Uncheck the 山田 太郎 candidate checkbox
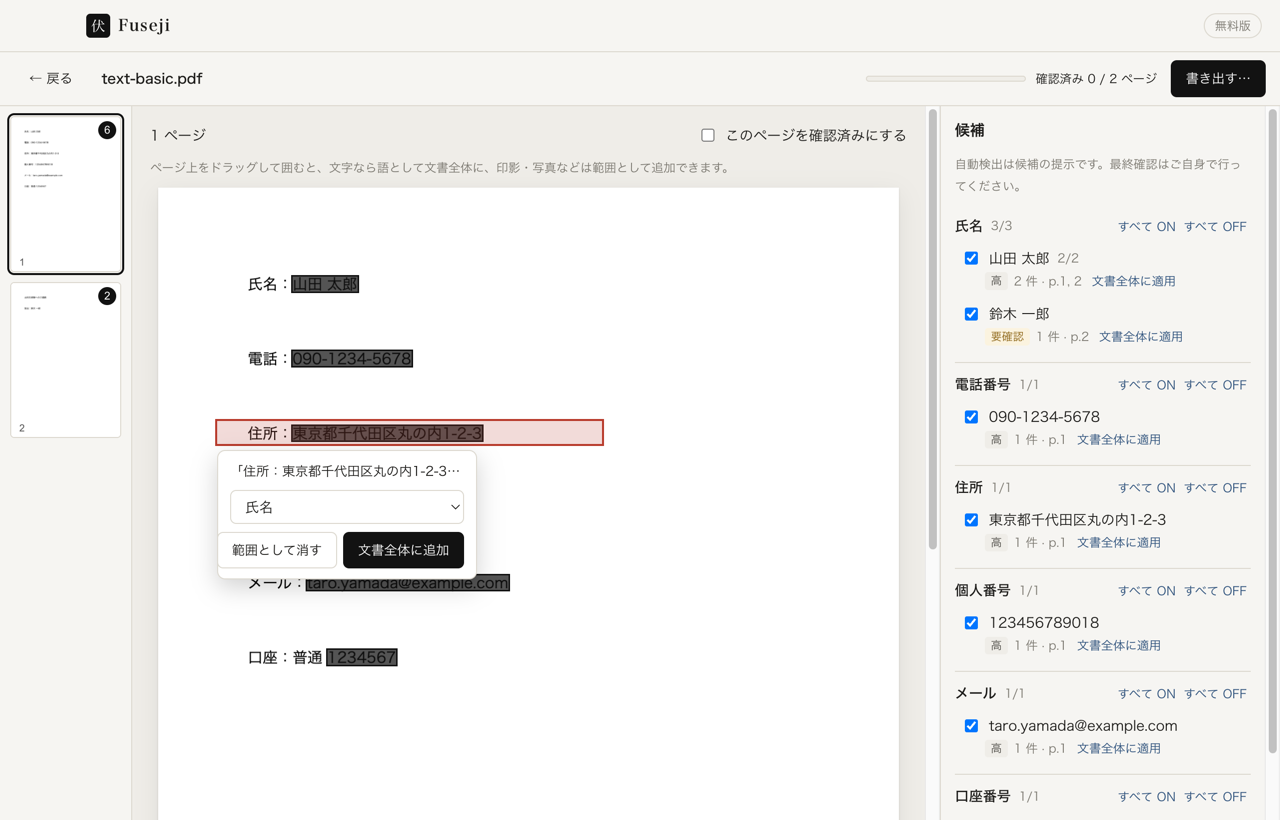The height and width of the screenshot is (820, 1280). pos(971,258)
